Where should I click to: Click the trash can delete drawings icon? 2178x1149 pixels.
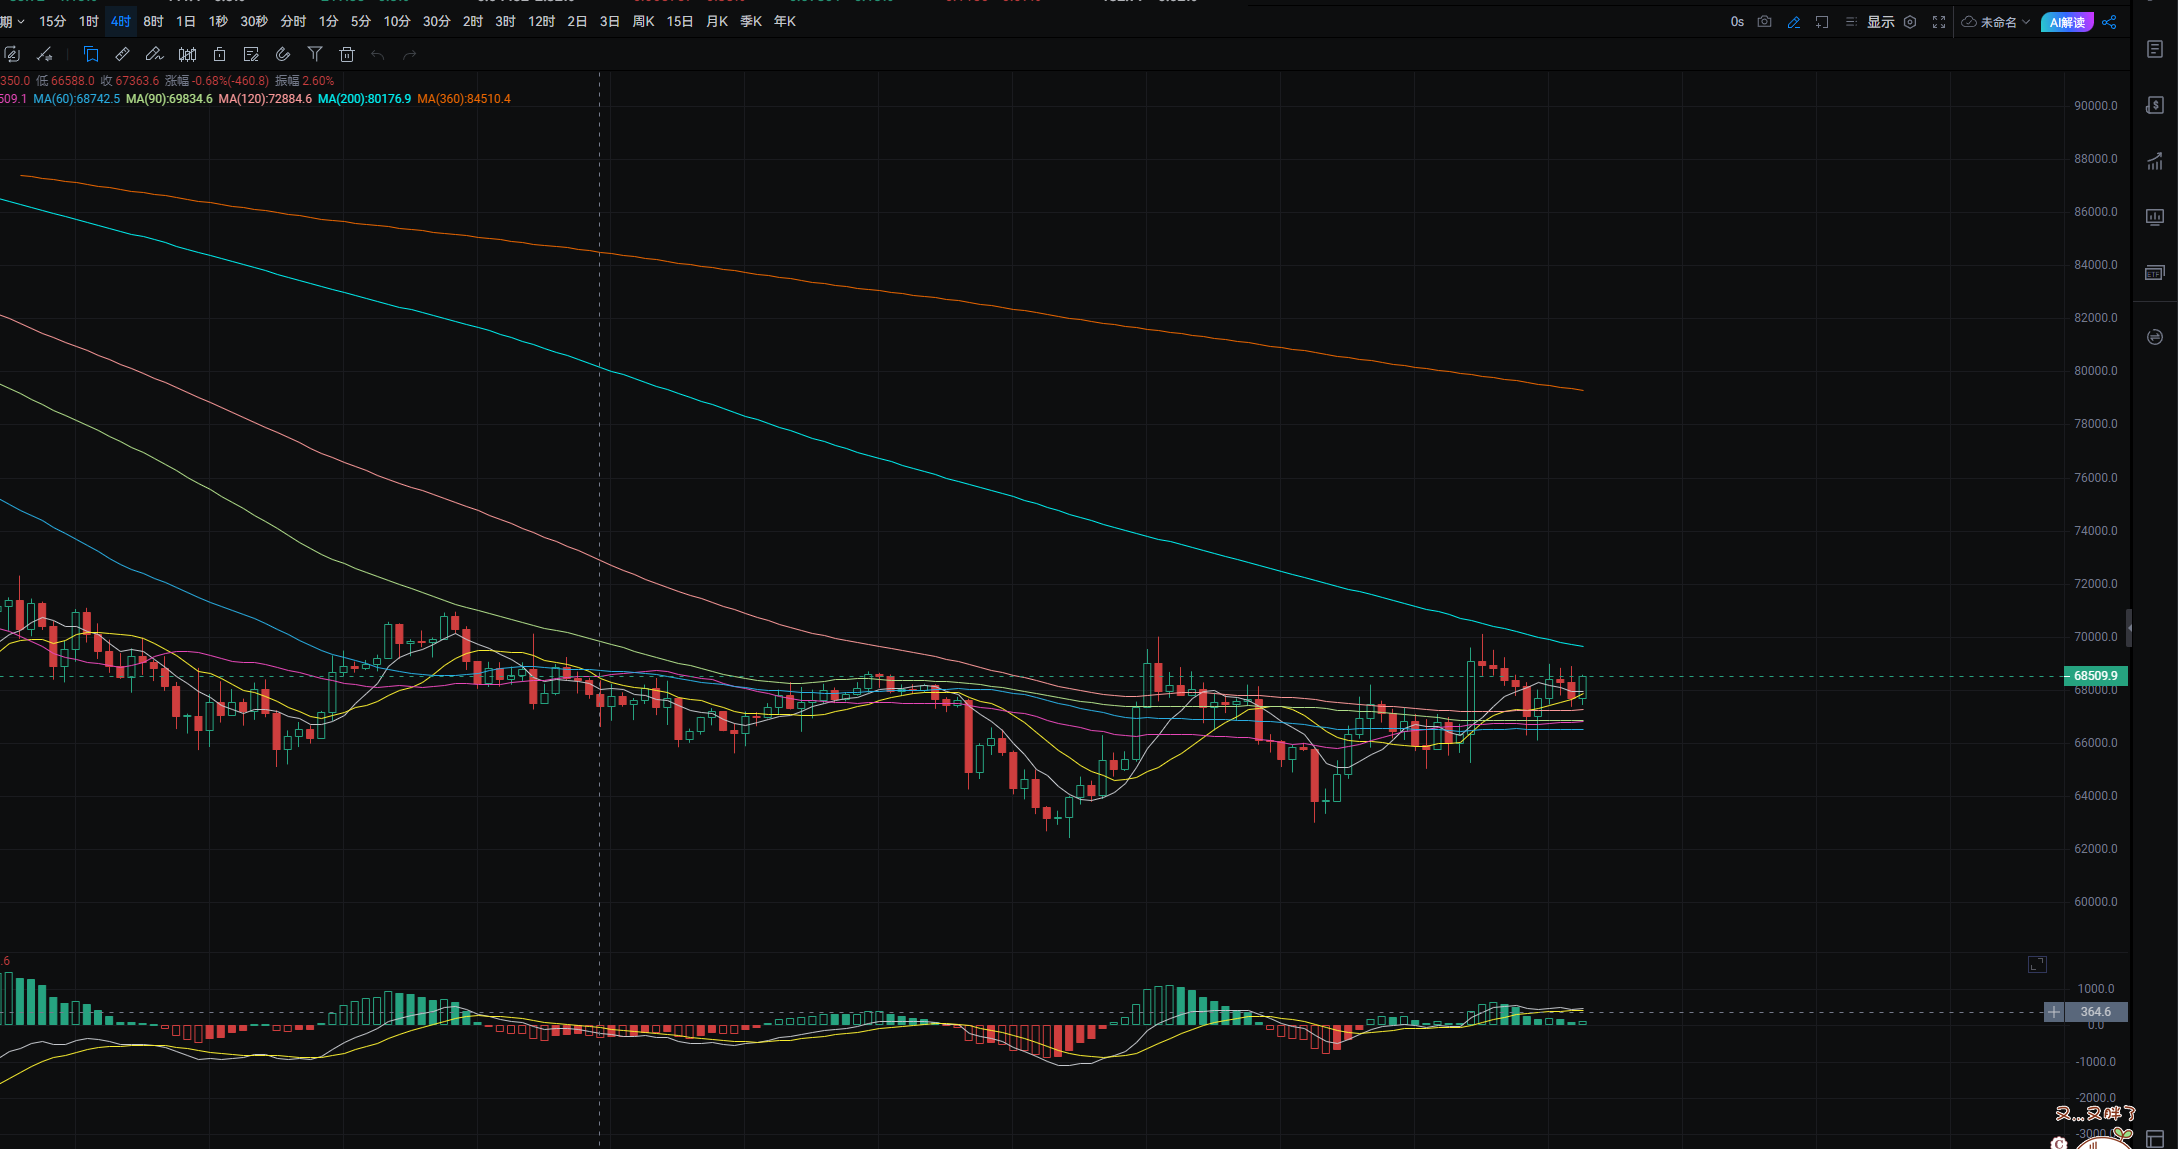[347, 55]
